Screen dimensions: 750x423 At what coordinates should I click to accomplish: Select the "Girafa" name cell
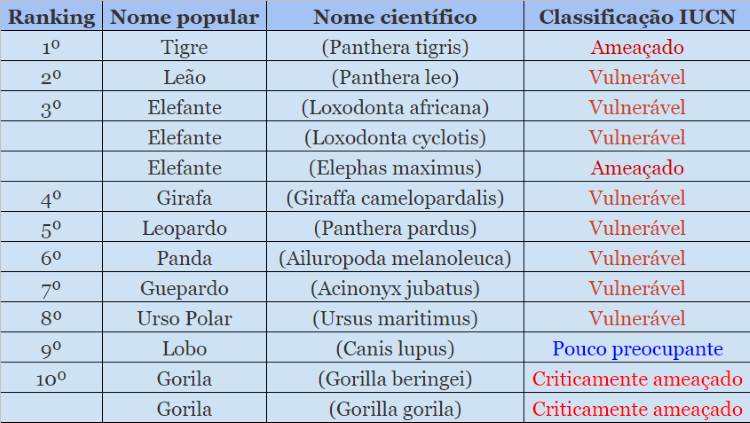pos(184,198)
